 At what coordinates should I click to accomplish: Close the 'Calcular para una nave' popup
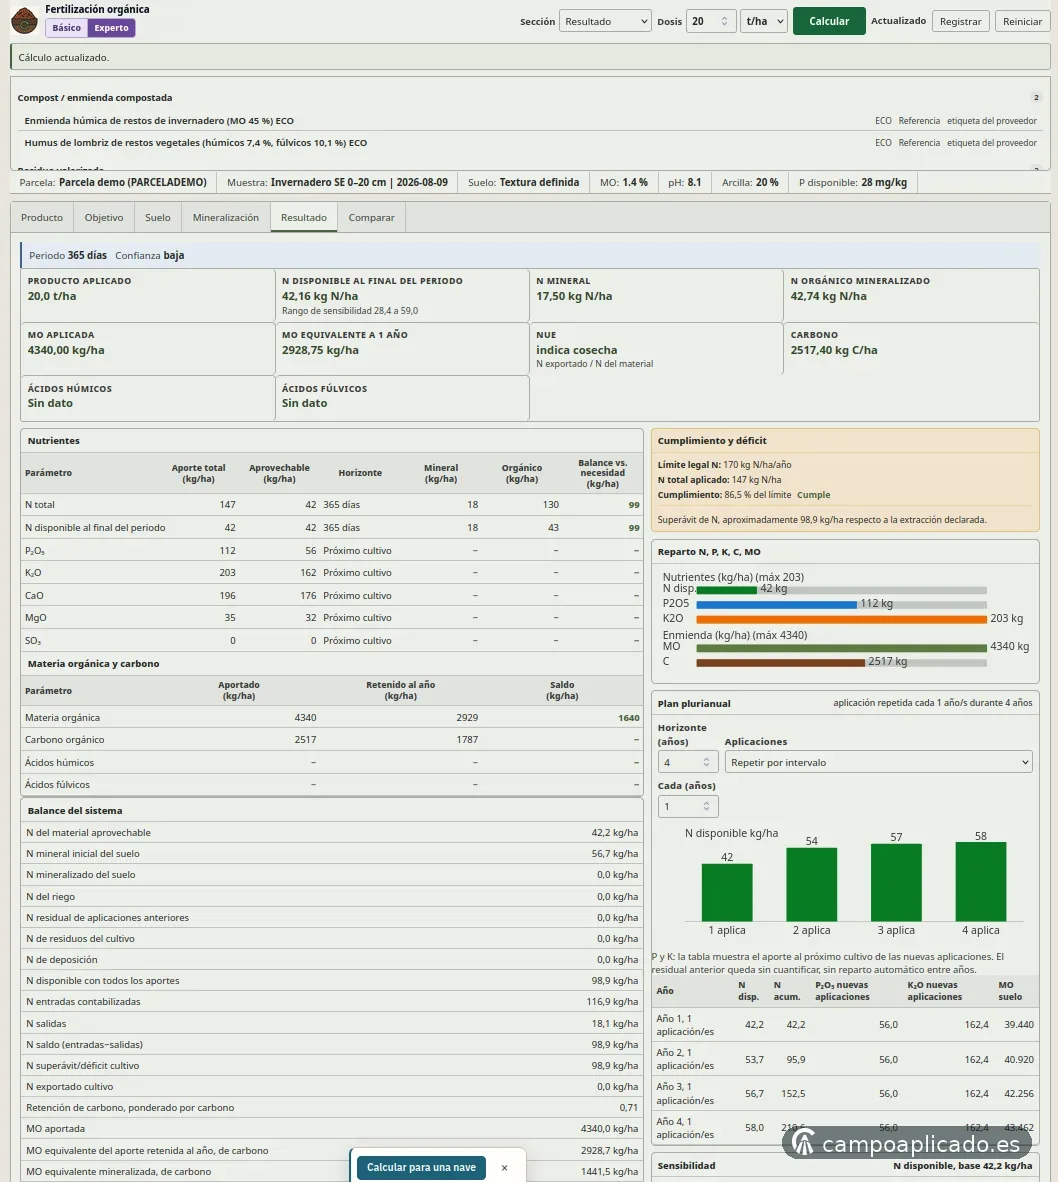click(504, 1168)
